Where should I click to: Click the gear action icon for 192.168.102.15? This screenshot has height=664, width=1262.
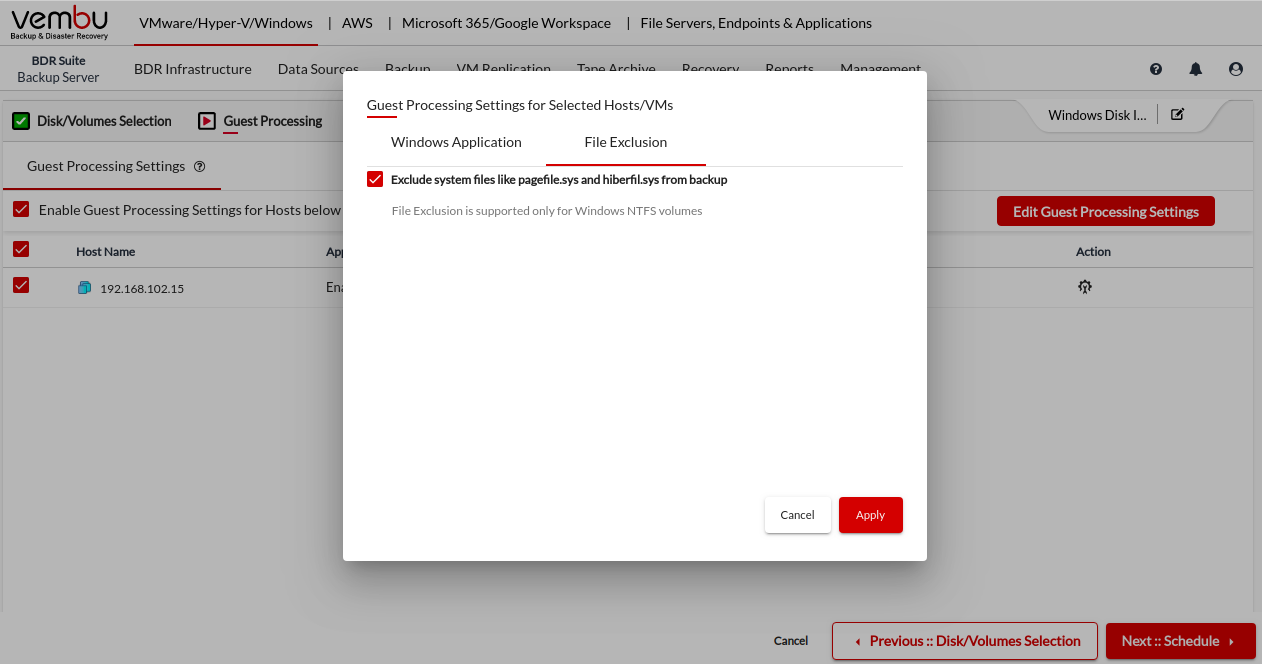click(x=1084, y=287)
